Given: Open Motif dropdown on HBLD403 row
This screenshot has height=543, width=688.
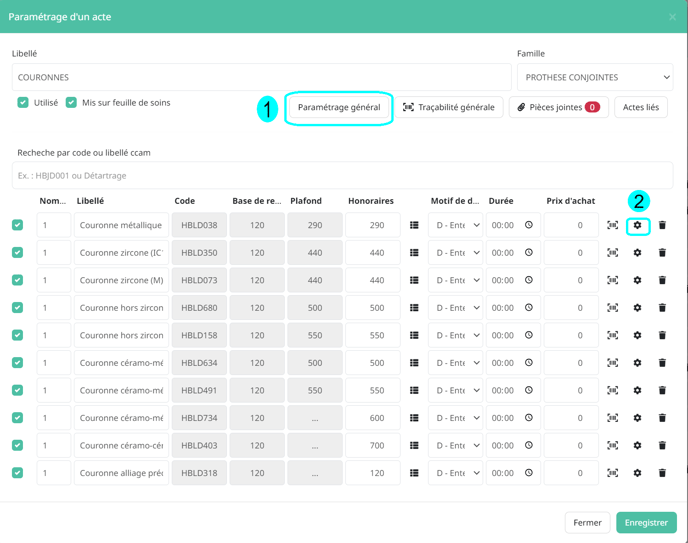Looking at the screenshot, I should click(455, 445).
